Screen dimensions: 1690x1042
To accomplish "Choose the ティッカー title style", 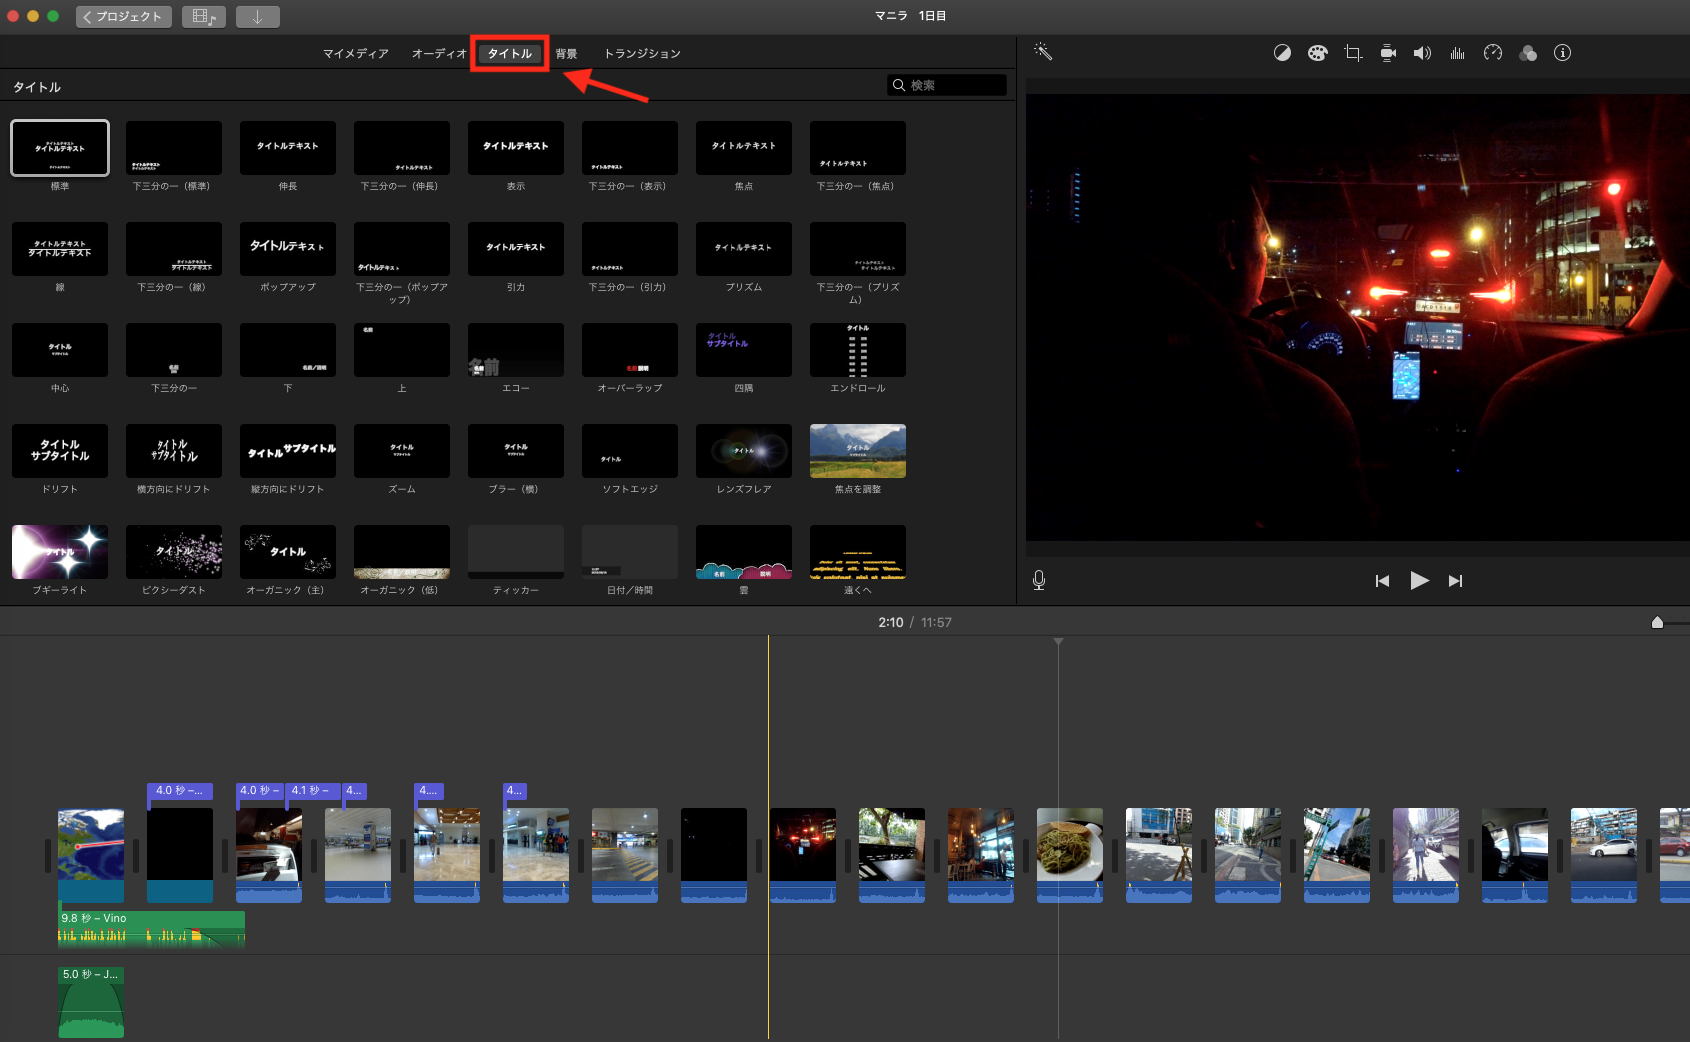I will click(x=516, y=552).
